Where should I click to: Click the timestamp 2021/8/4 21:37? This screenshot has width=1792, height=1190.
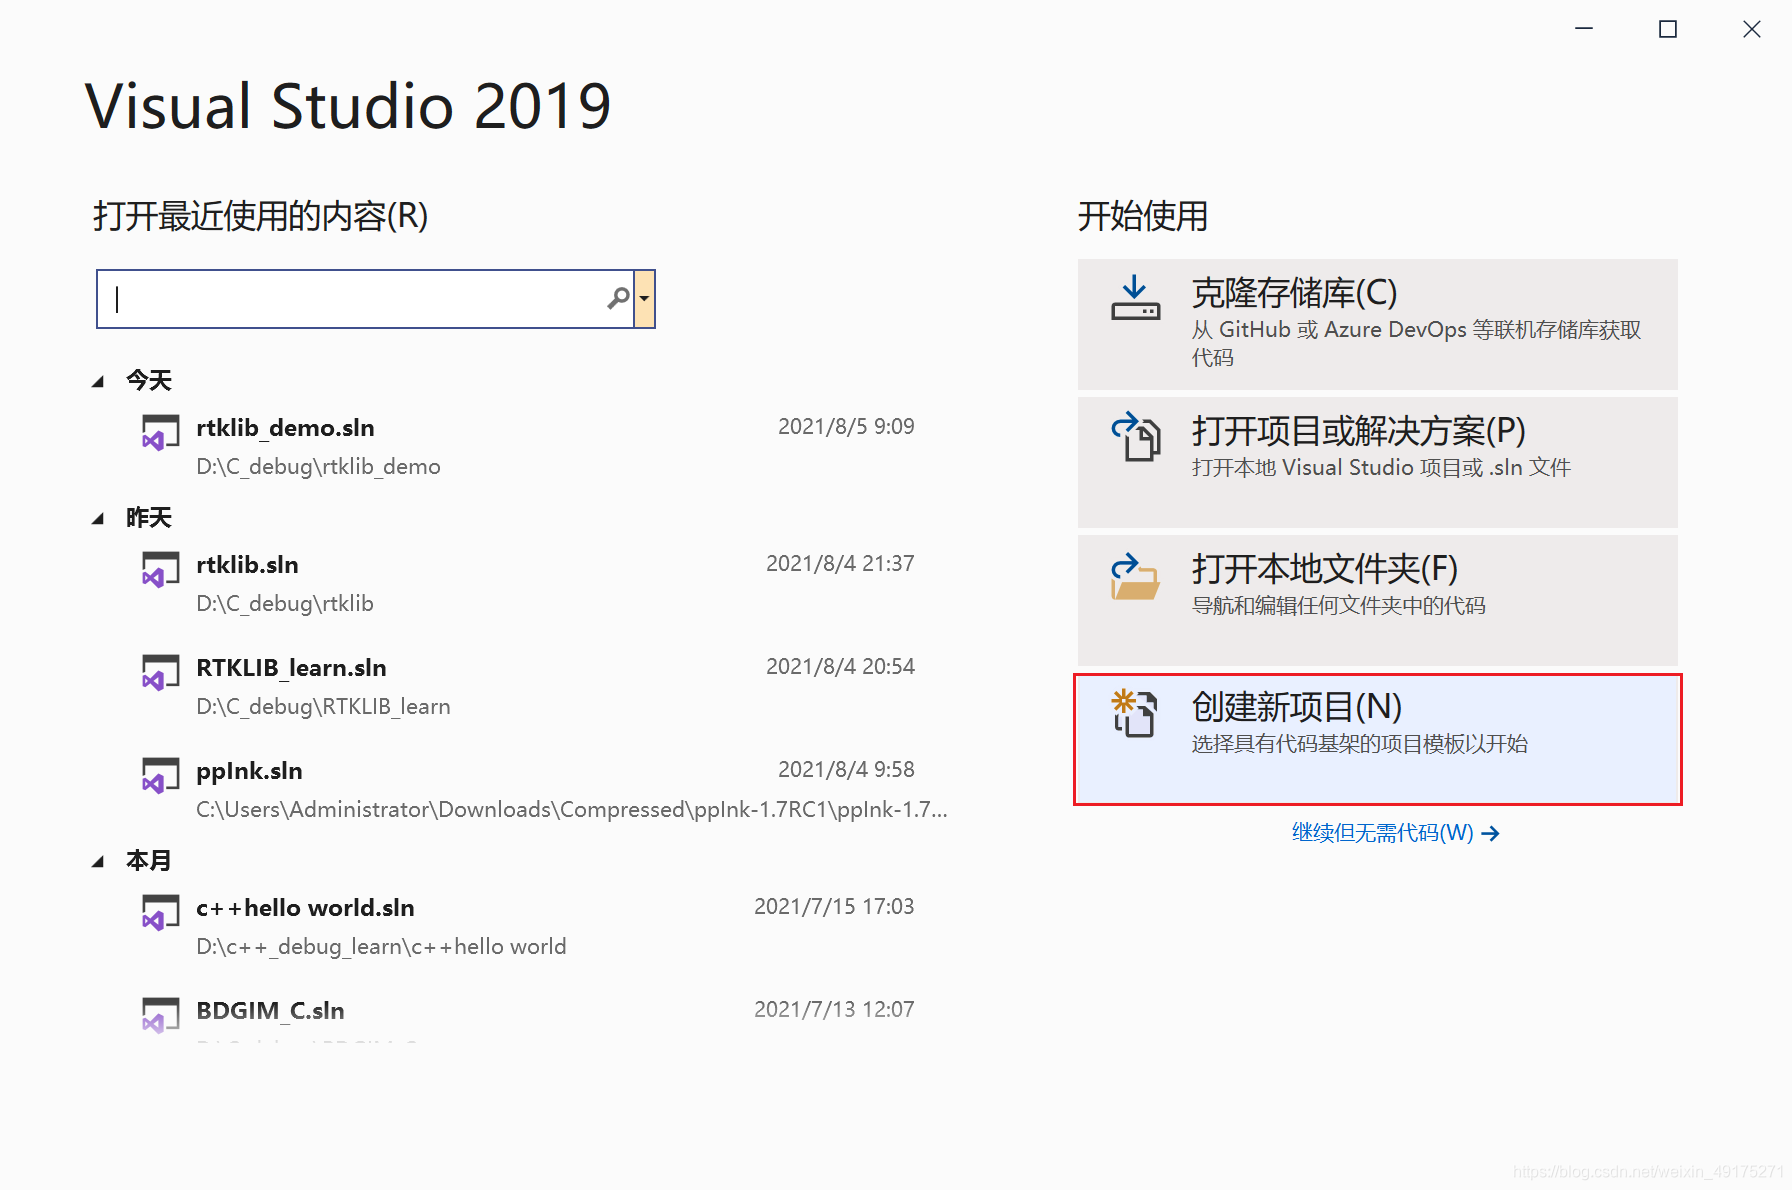[x=840, y=564]
